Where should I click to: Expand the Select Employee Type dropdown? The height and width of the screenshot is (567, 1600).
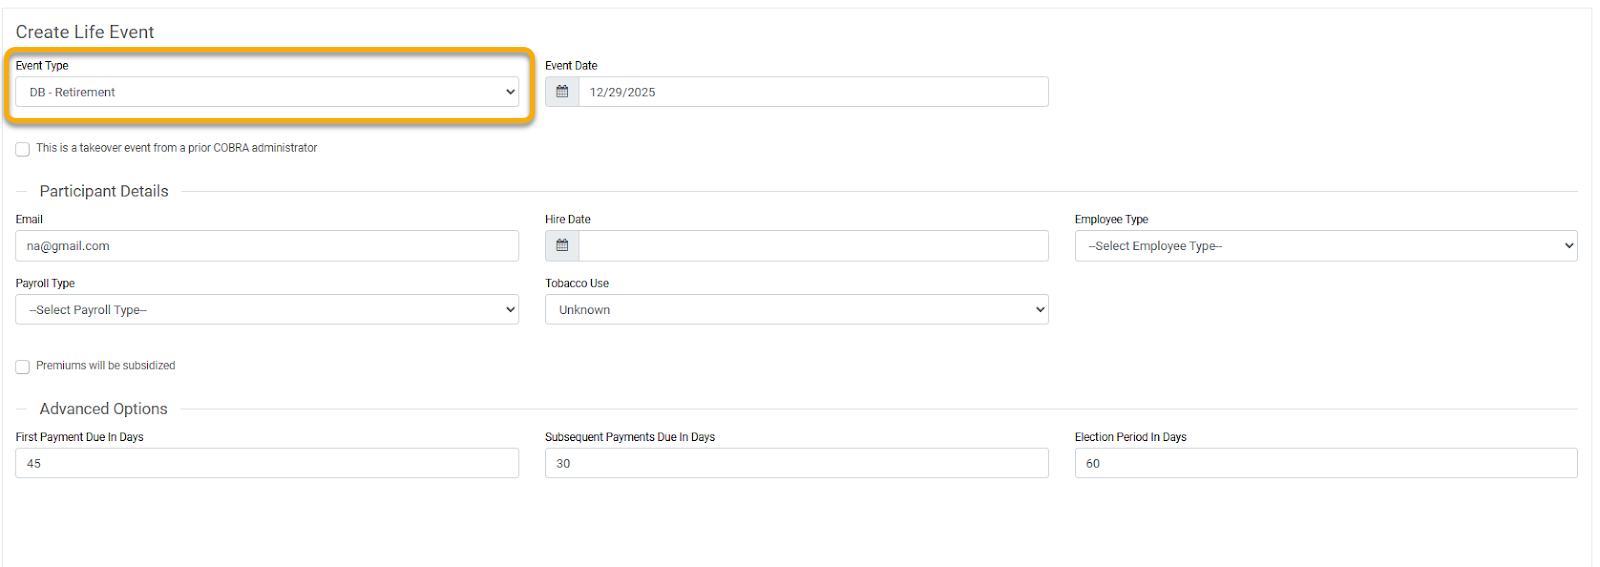[1326, 246]
